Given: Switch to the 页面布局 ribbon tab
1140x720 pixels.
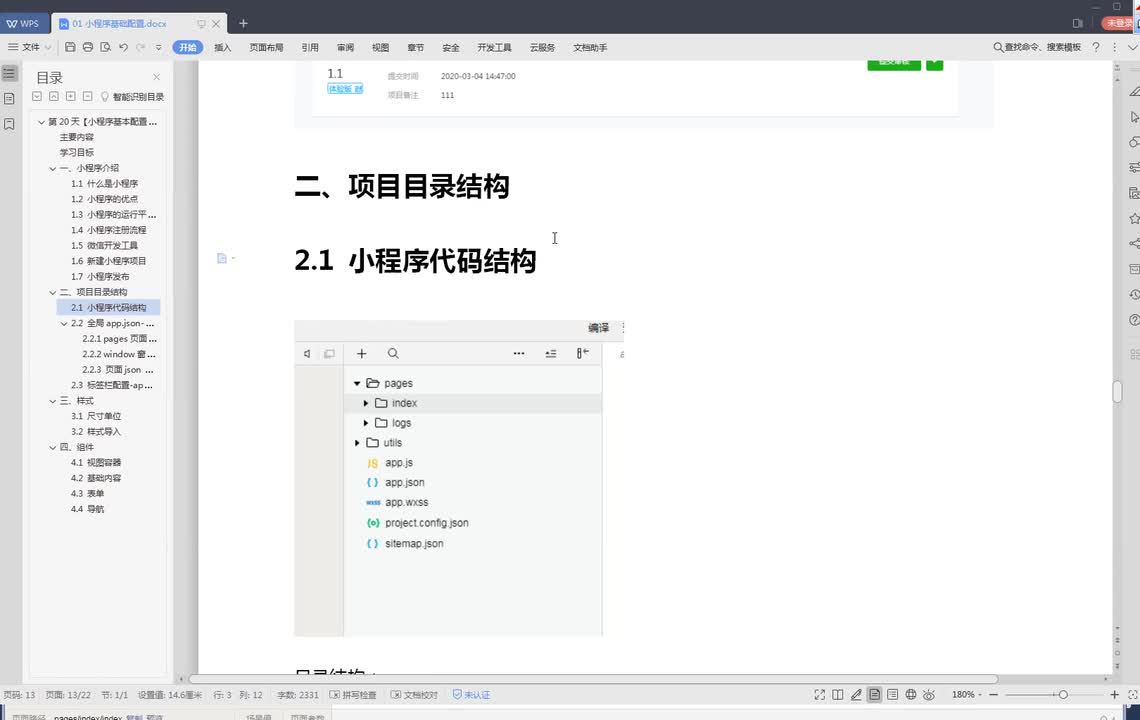Looking at the screenshot, I should (x=266, y=47).
